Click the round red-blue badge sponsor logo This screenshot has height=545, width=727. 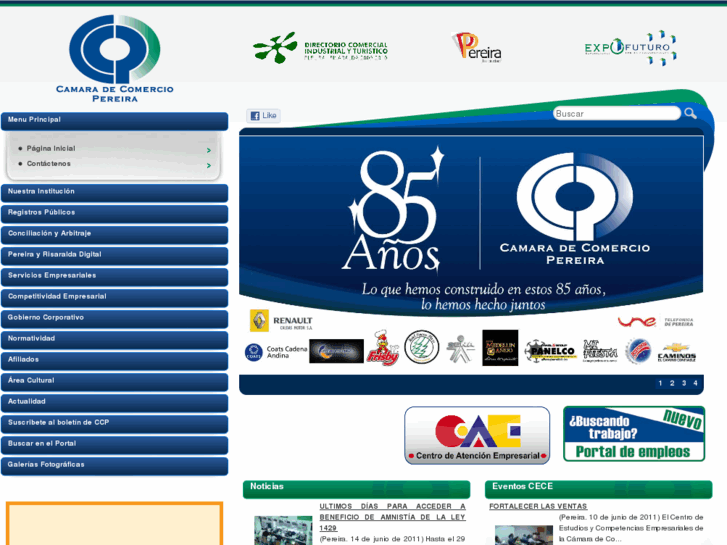point(638,351)
